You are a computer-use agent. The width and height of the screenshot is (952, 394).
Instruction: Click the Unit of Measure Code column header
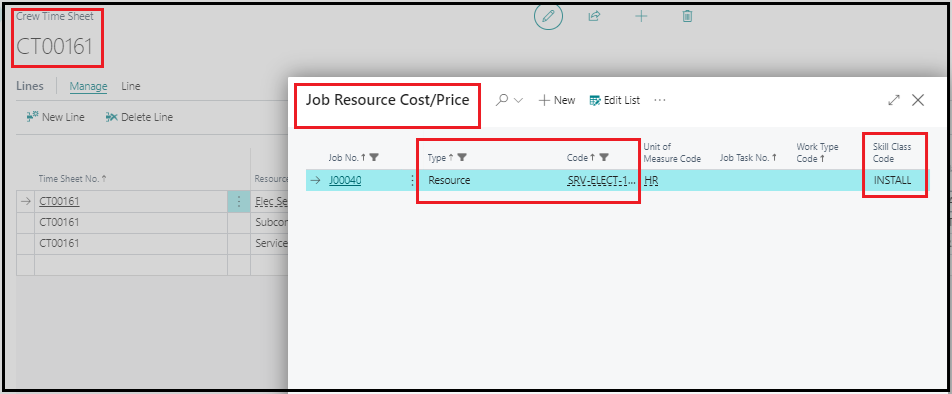pos(672,153)
